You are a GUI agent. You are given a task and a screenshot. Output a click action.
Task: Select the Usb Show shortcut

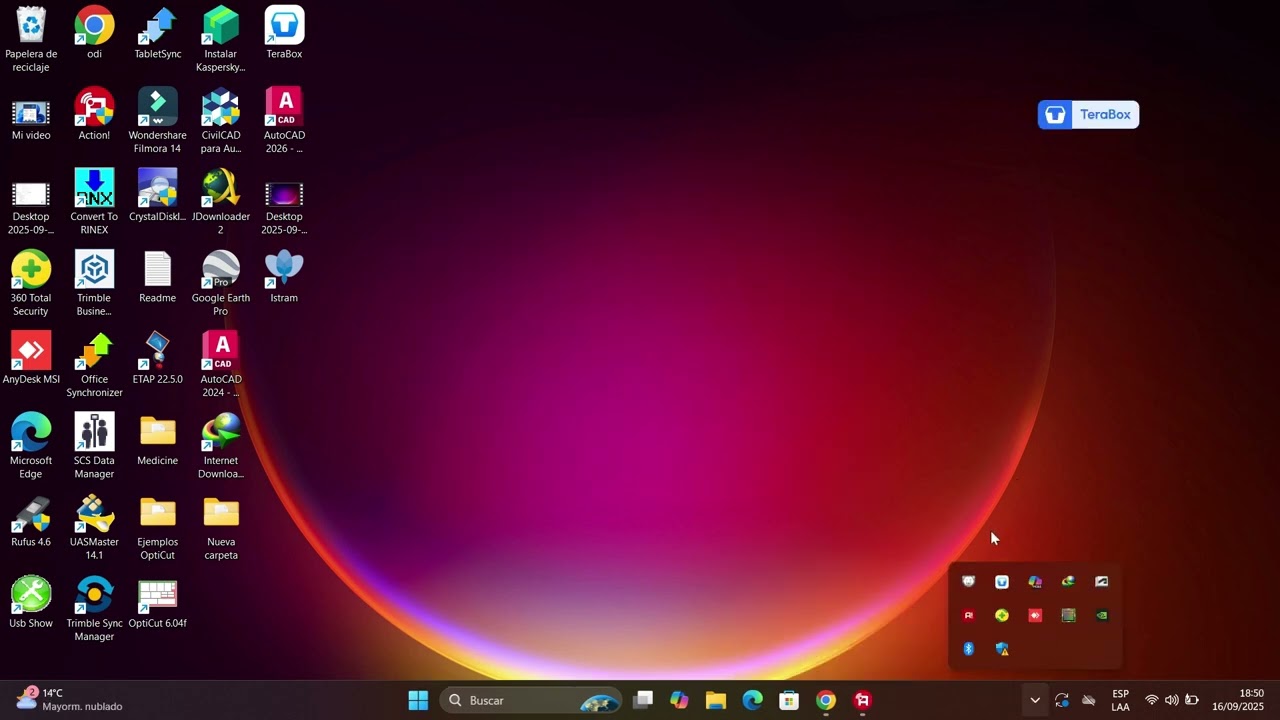click(x=31, y=602)
